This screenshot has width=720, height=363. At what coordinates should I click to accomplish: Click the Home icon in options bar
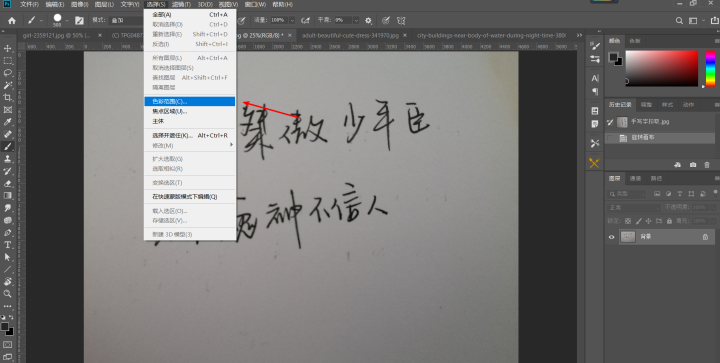coord(12,20)
